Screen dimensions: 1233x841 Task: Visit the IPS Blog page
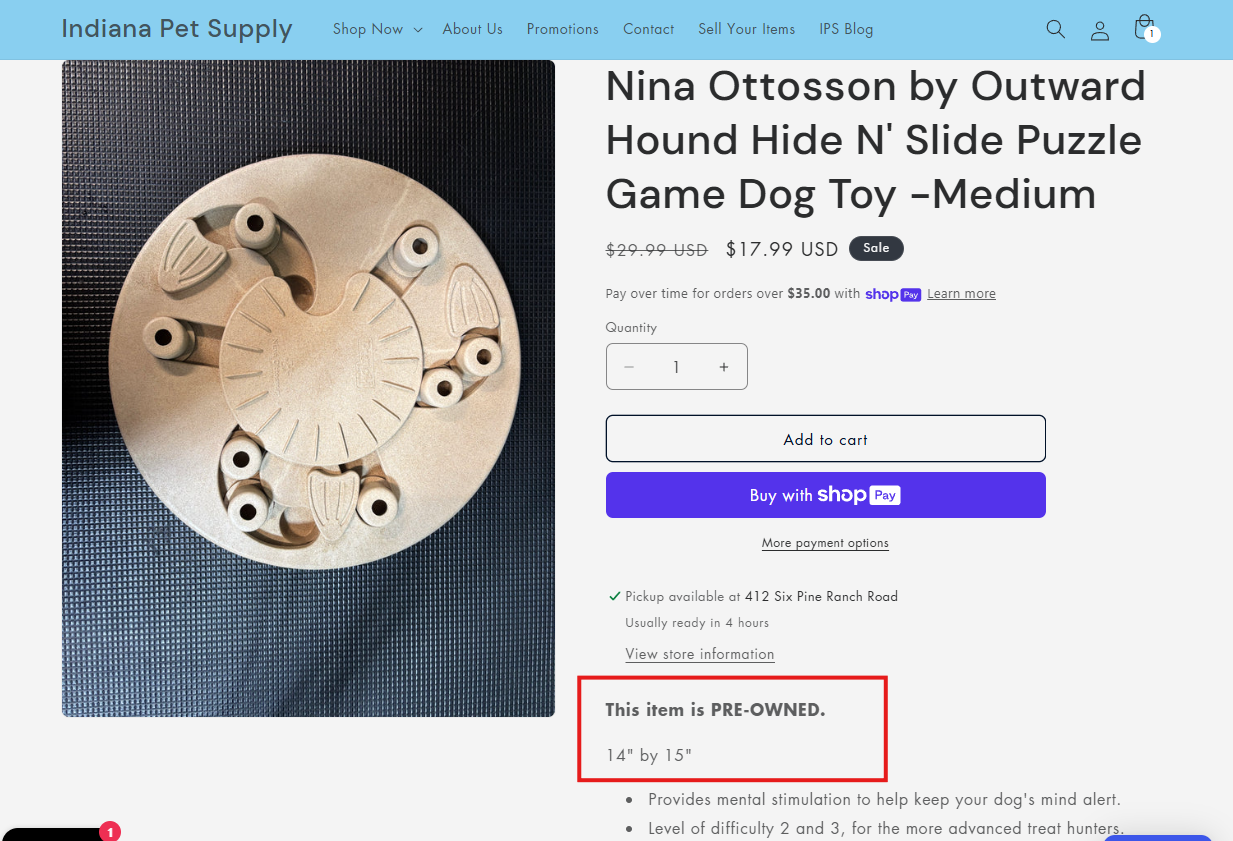pyautogui.click(x=846, y=29)
